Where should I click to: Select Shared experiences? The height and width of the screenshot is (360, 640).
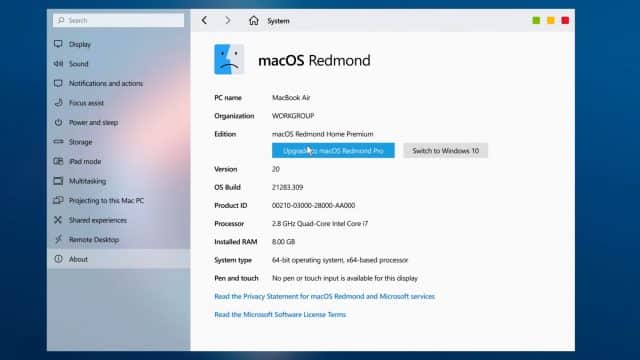point(118,220)
